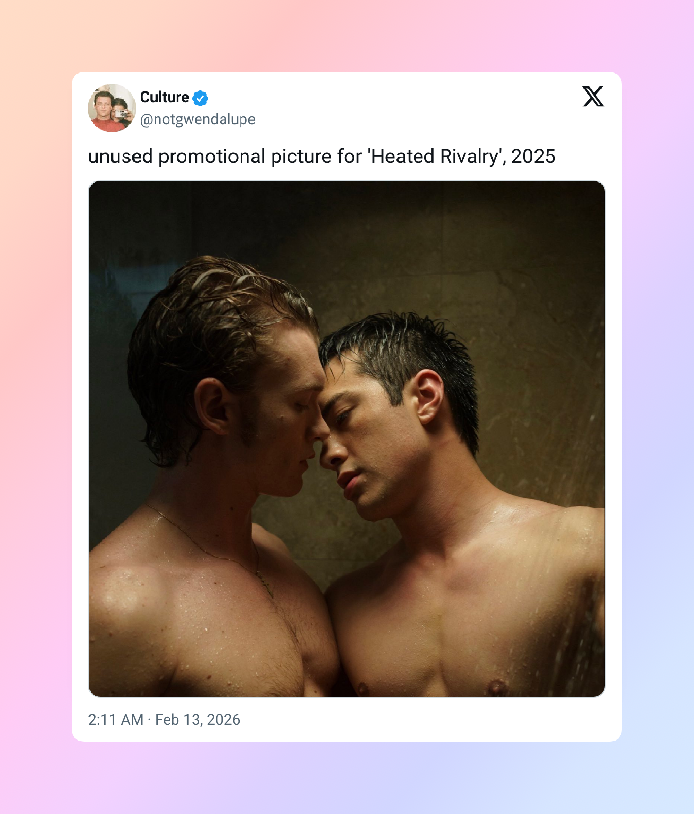The width and height of the screenshot is (694, 814).
Task: Click empty white space beside the handle
Action: (x=415, y=119)
